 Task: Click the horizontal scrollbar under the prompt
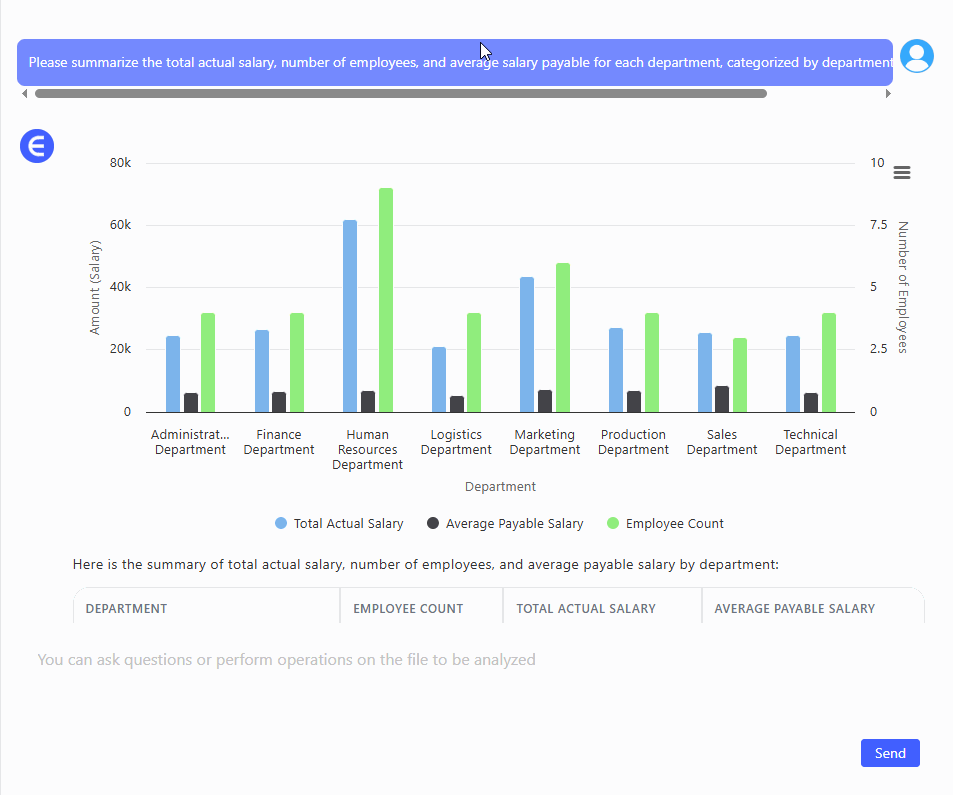pyautogui.click(x=400, y=94)
